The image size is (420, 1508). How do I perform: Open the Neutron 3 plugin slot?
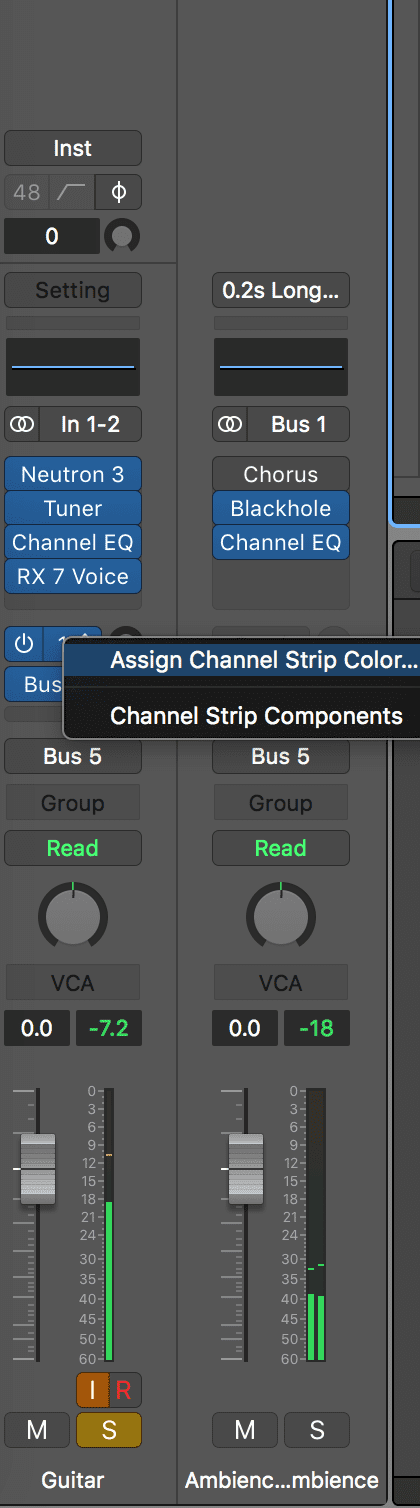tap(73, 474)
